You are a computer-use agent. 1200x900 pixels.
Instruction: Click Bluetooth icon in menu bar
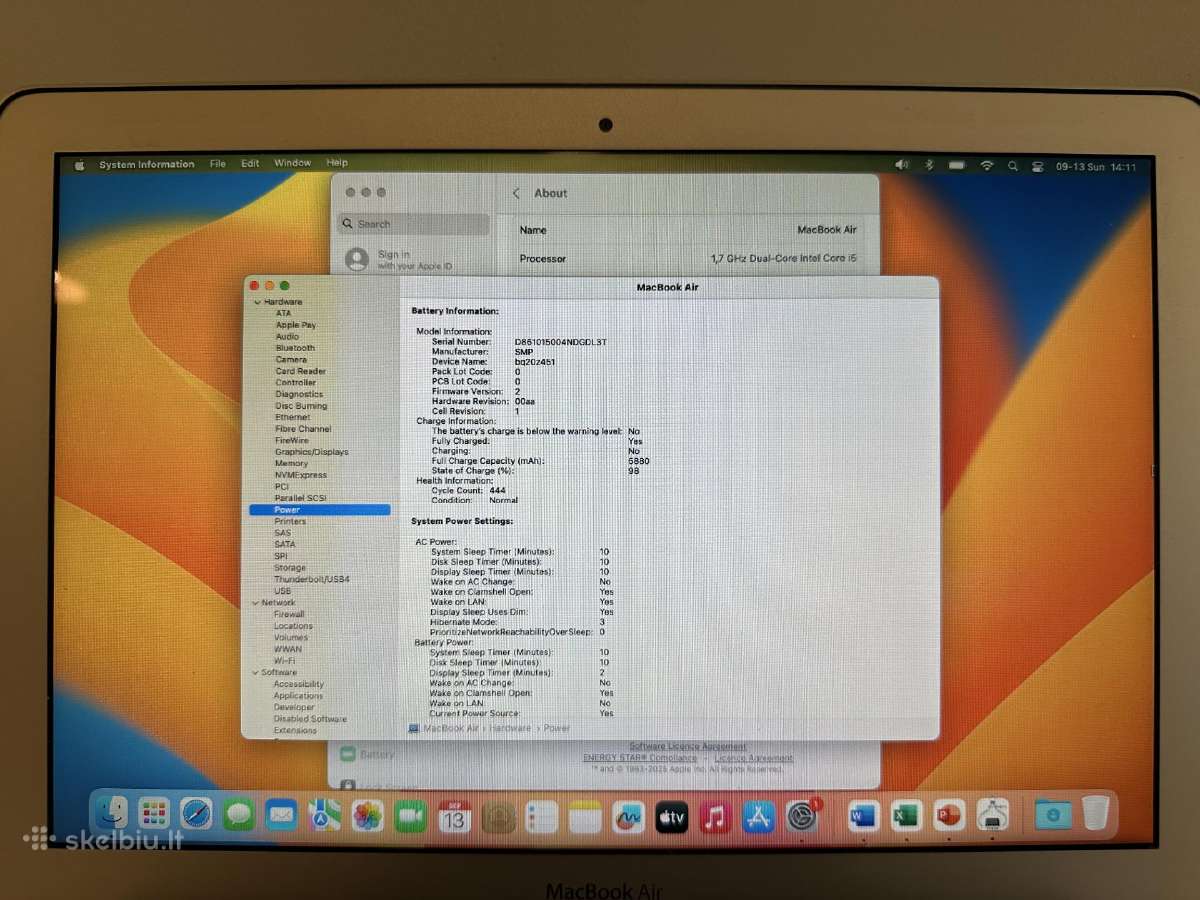click(x=928, y=165)
